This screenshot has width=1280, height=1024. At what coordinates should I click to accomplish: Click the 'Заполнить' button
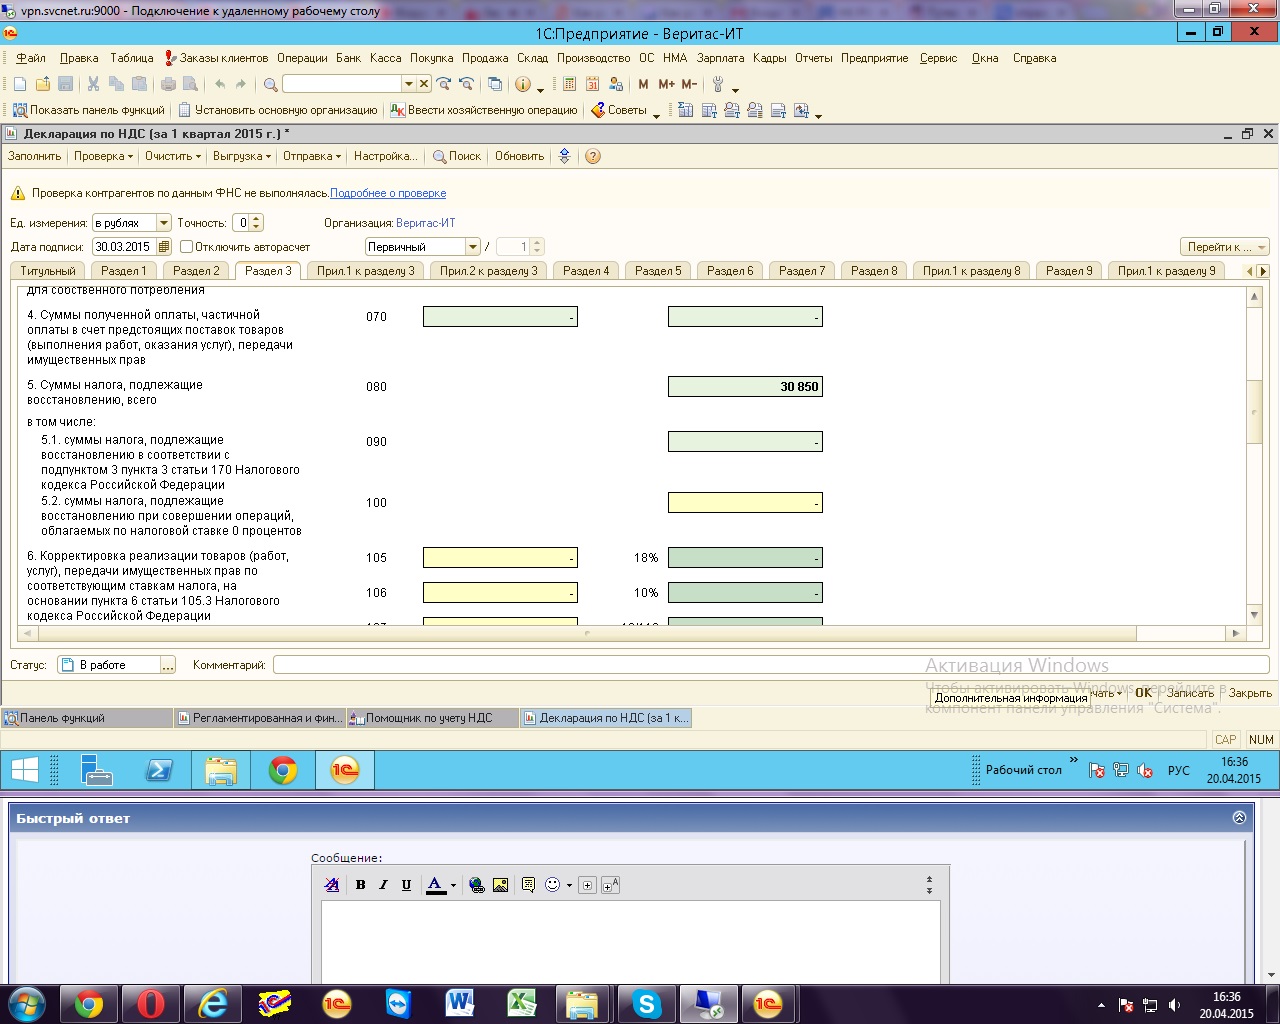[34, 156]
